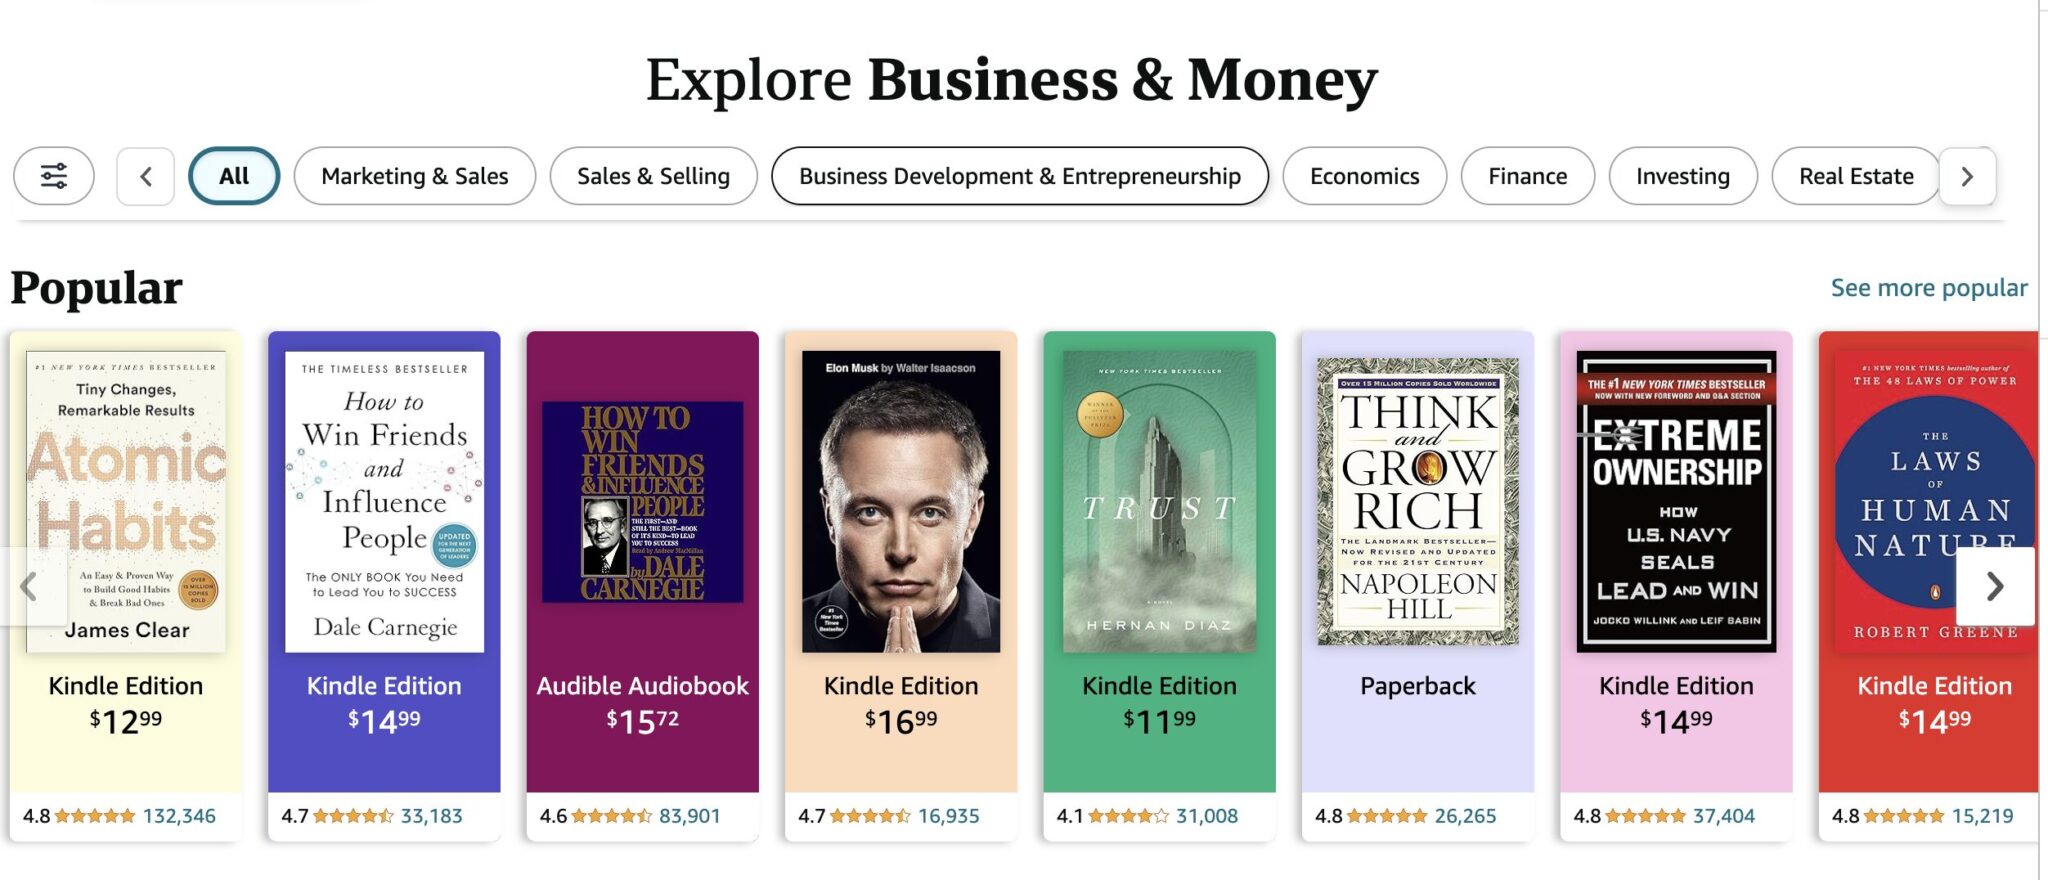Select the Trust novel book cover
The image size is (2048, 880).
(x=1157, y=500)
